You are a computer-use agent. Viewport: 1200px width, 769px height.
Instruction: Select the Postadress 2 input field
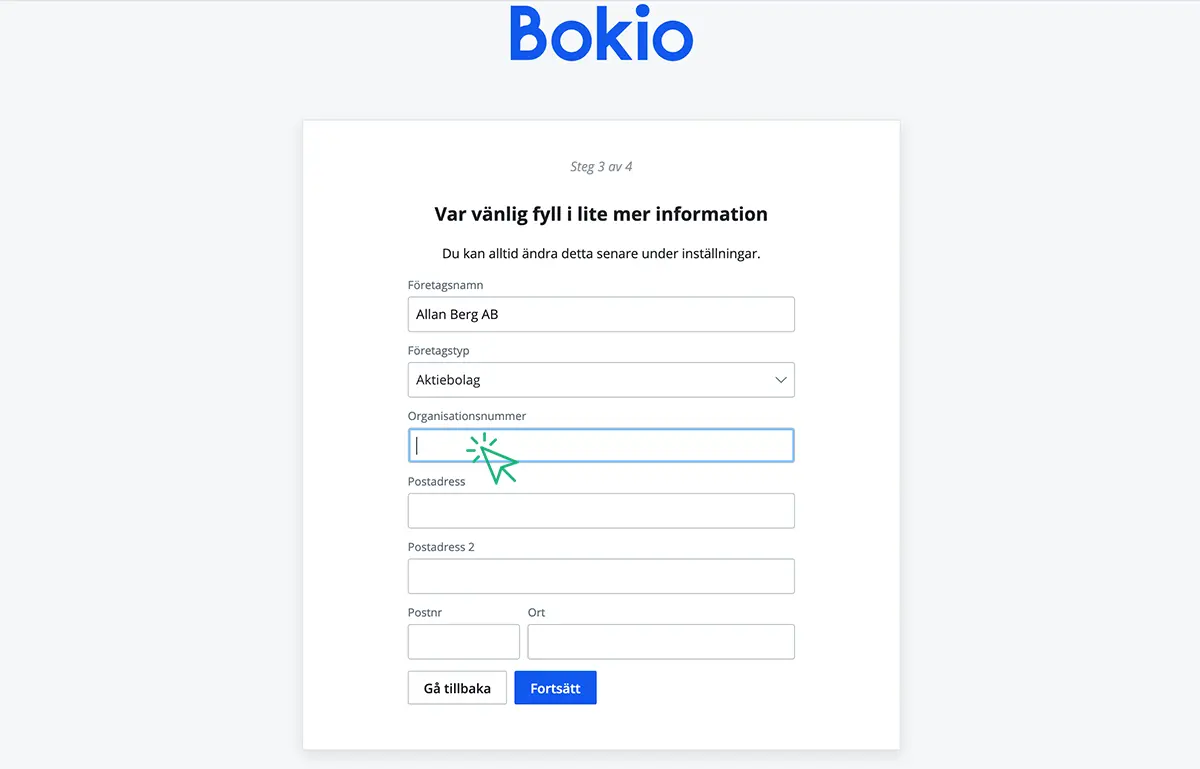(601, 576)
